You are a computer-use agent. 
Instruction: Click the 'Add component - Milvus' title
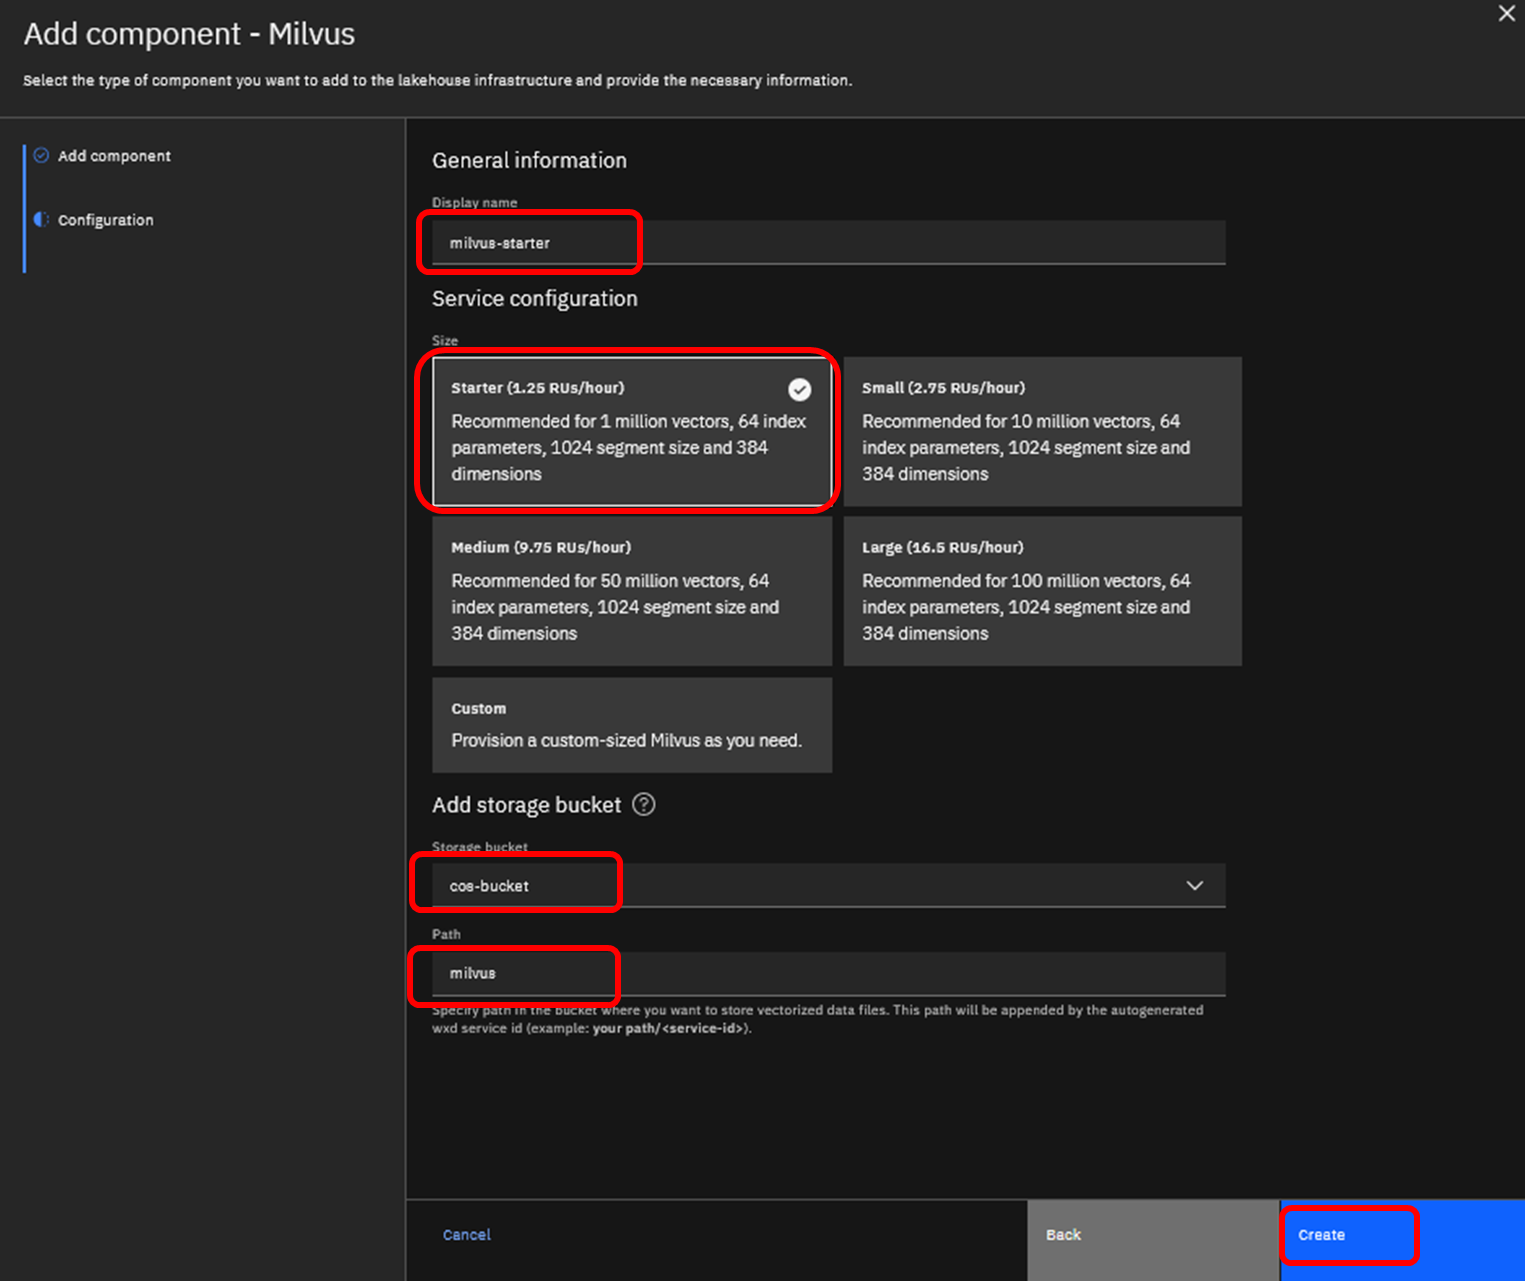[x=189, y=34]
